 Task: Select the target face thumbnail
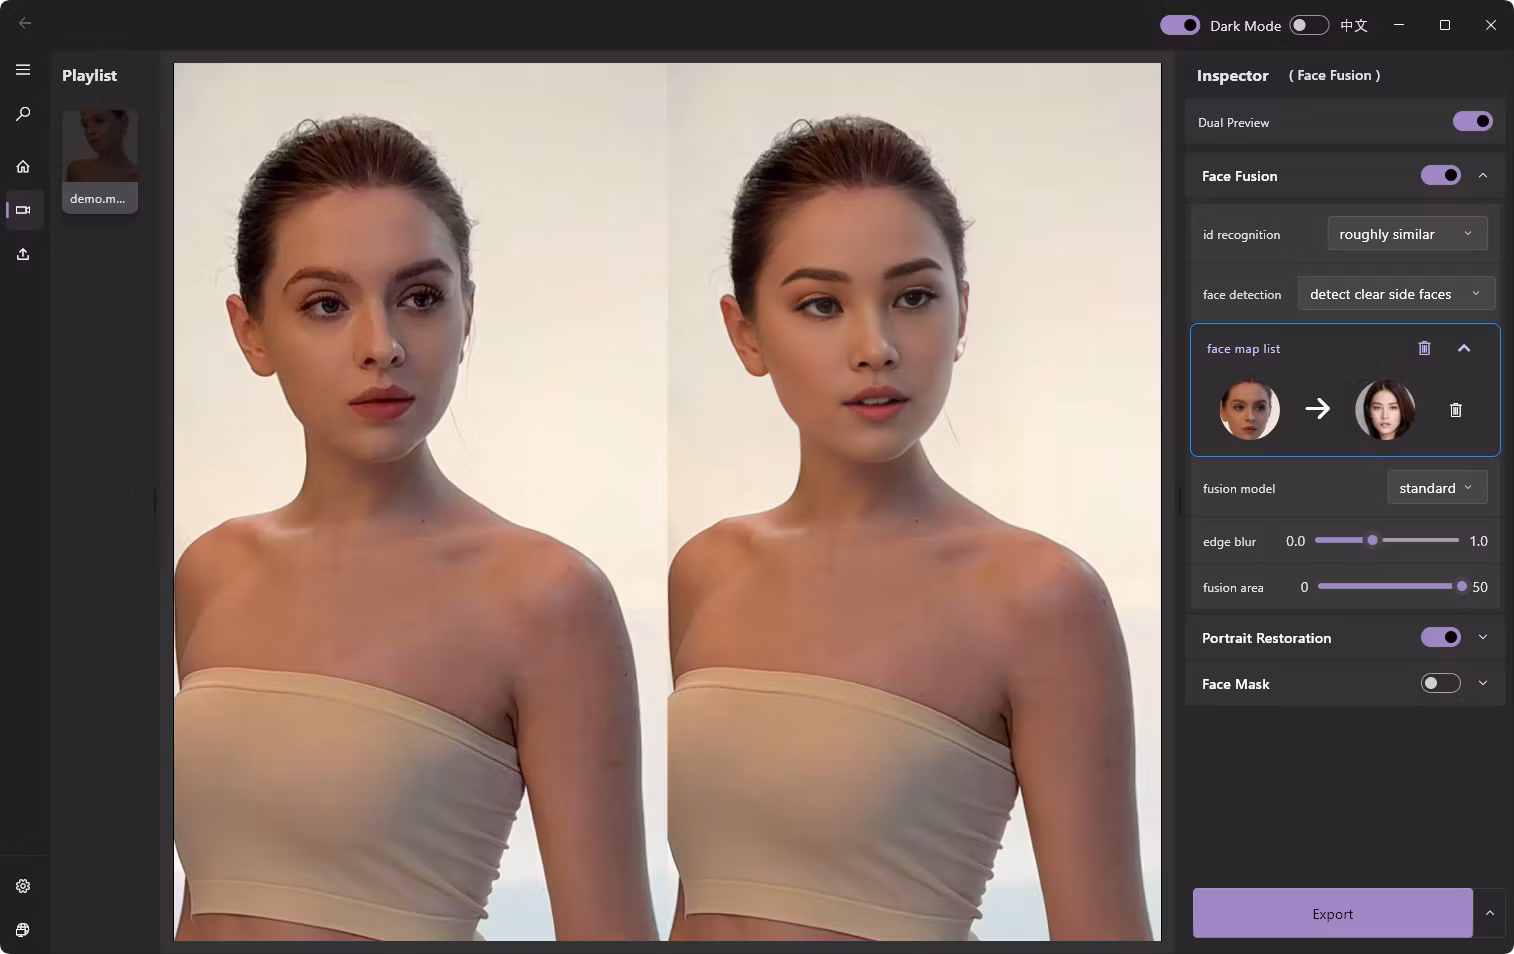pyautogui.click(x=1385, y=409)
